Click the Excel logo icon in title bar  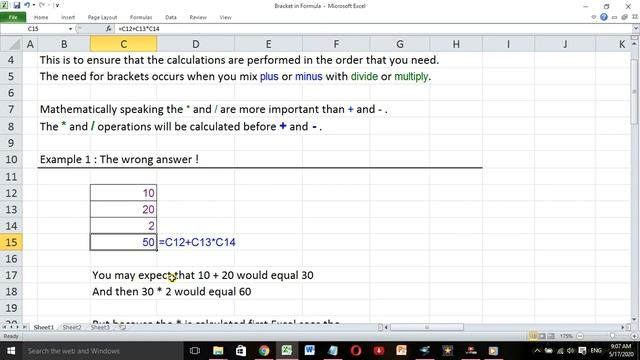pos(4,5)
